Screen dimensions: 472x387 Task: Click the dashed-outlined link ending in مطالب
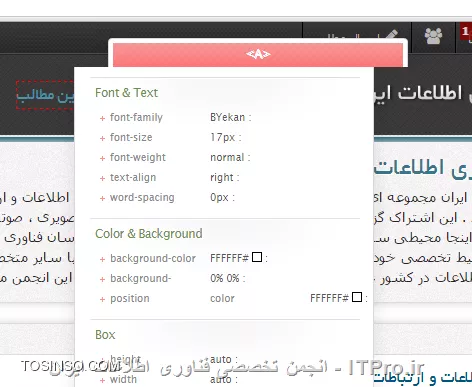tap(45, 95)
